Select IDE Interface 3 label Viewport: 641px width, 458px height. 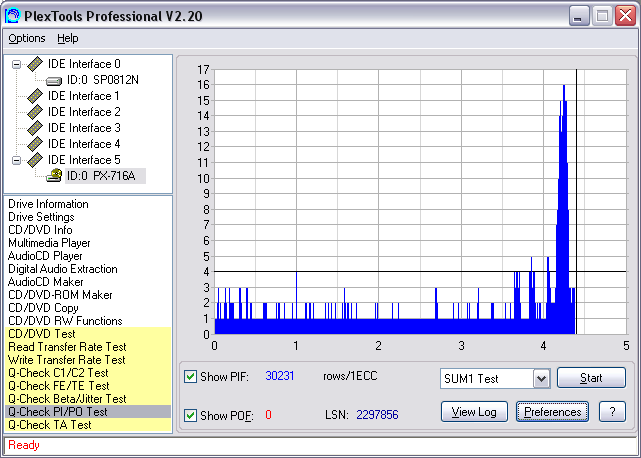[x=84, y=128]
